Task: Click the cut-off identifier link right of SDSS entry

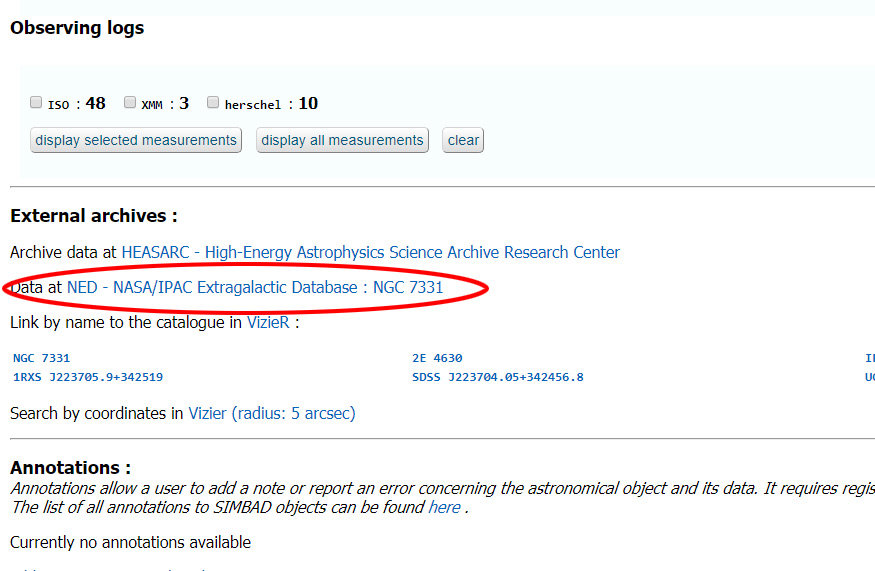Action: click(x=869, y=377)
